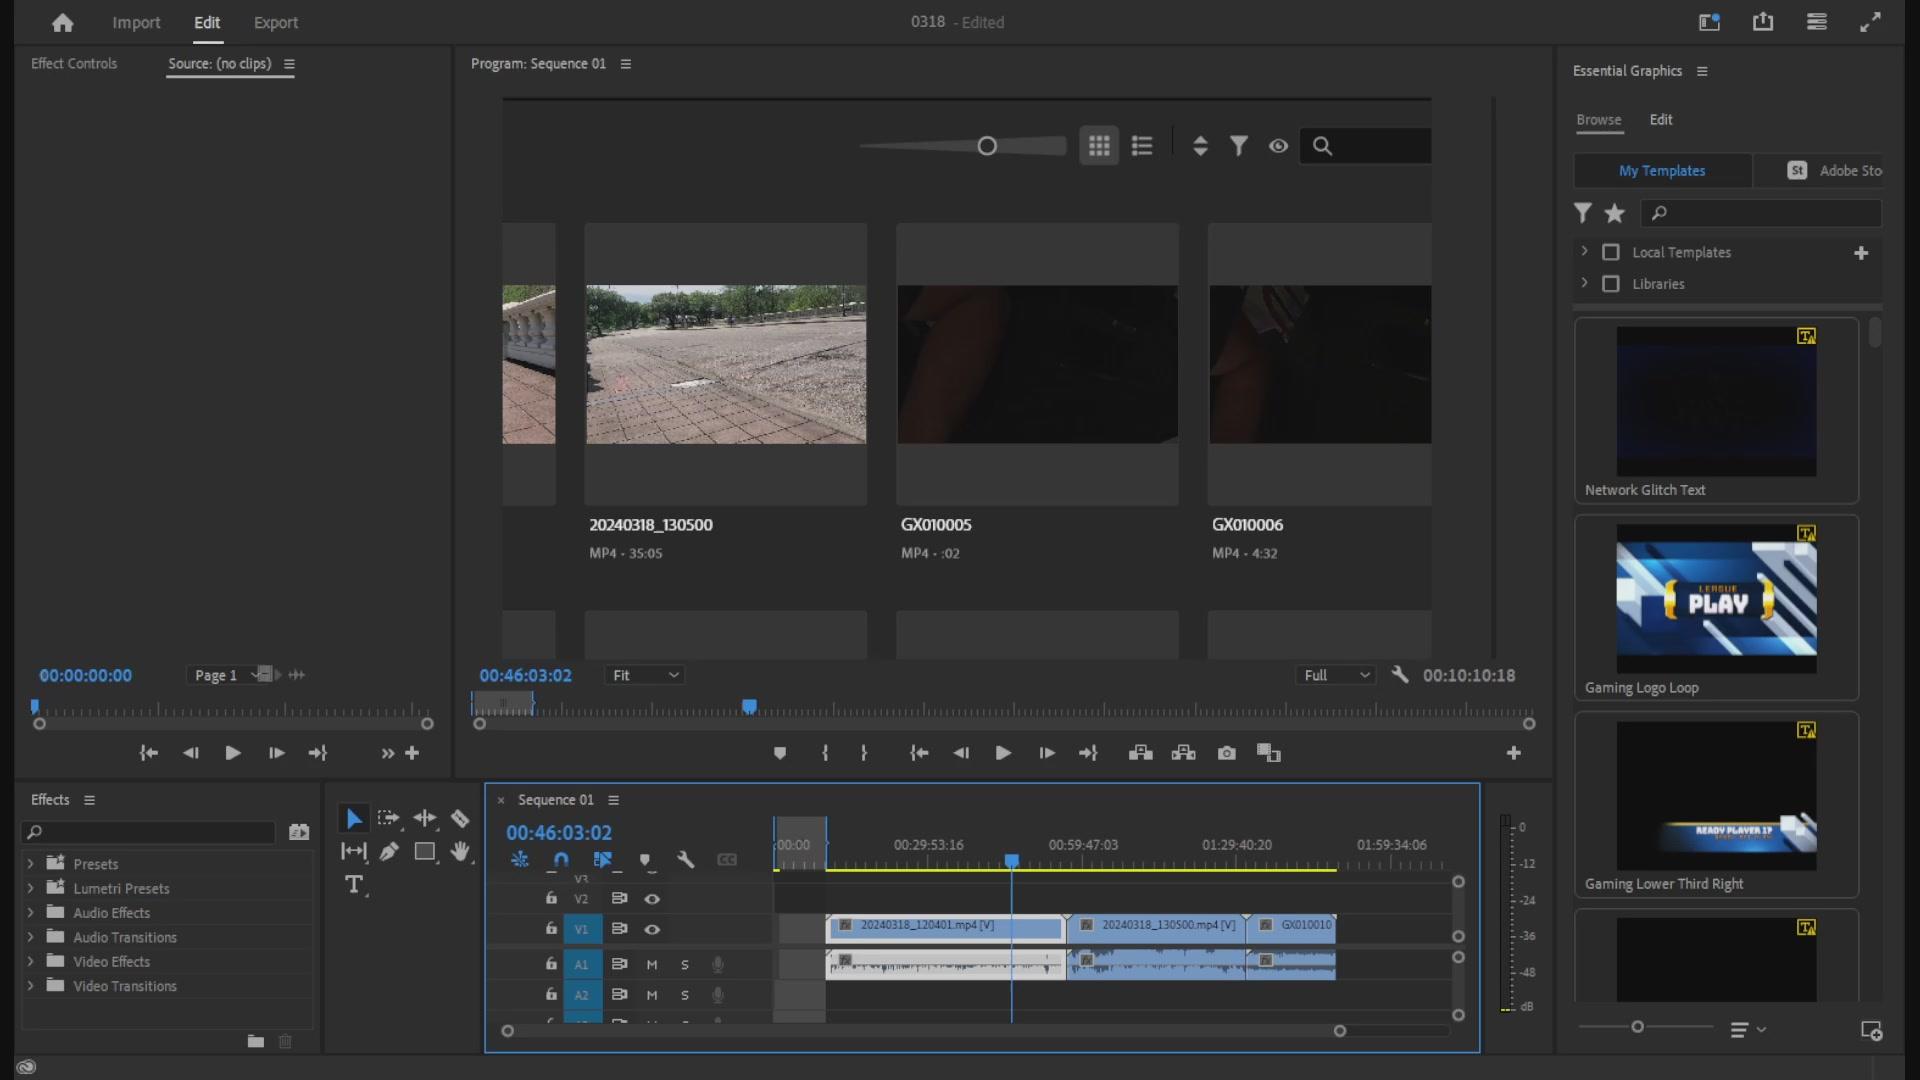Select the Type tool
This screenshot has height=1080, width=1920.
coord(353,885)
